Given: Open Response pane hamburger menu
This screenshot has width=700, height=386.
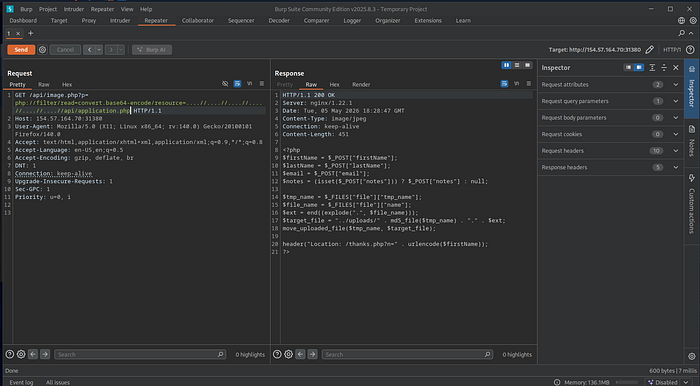Looking at the screenshot, I should 529,84.
